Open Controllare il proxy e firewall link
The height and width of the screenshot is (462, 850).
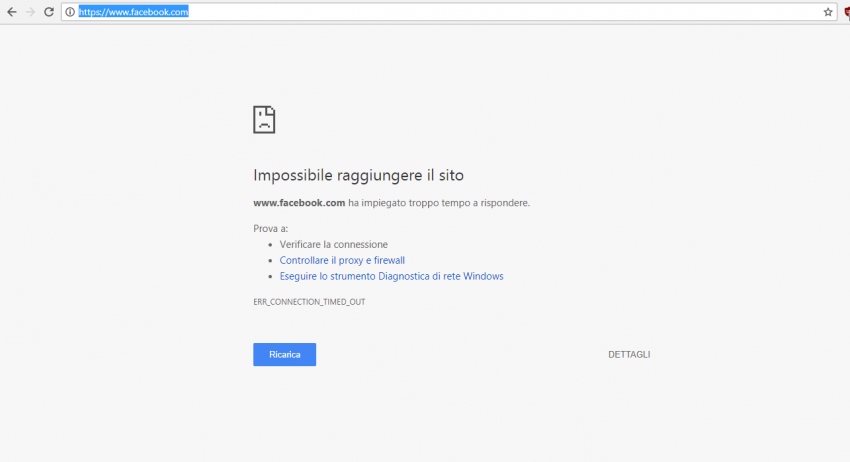342,260
